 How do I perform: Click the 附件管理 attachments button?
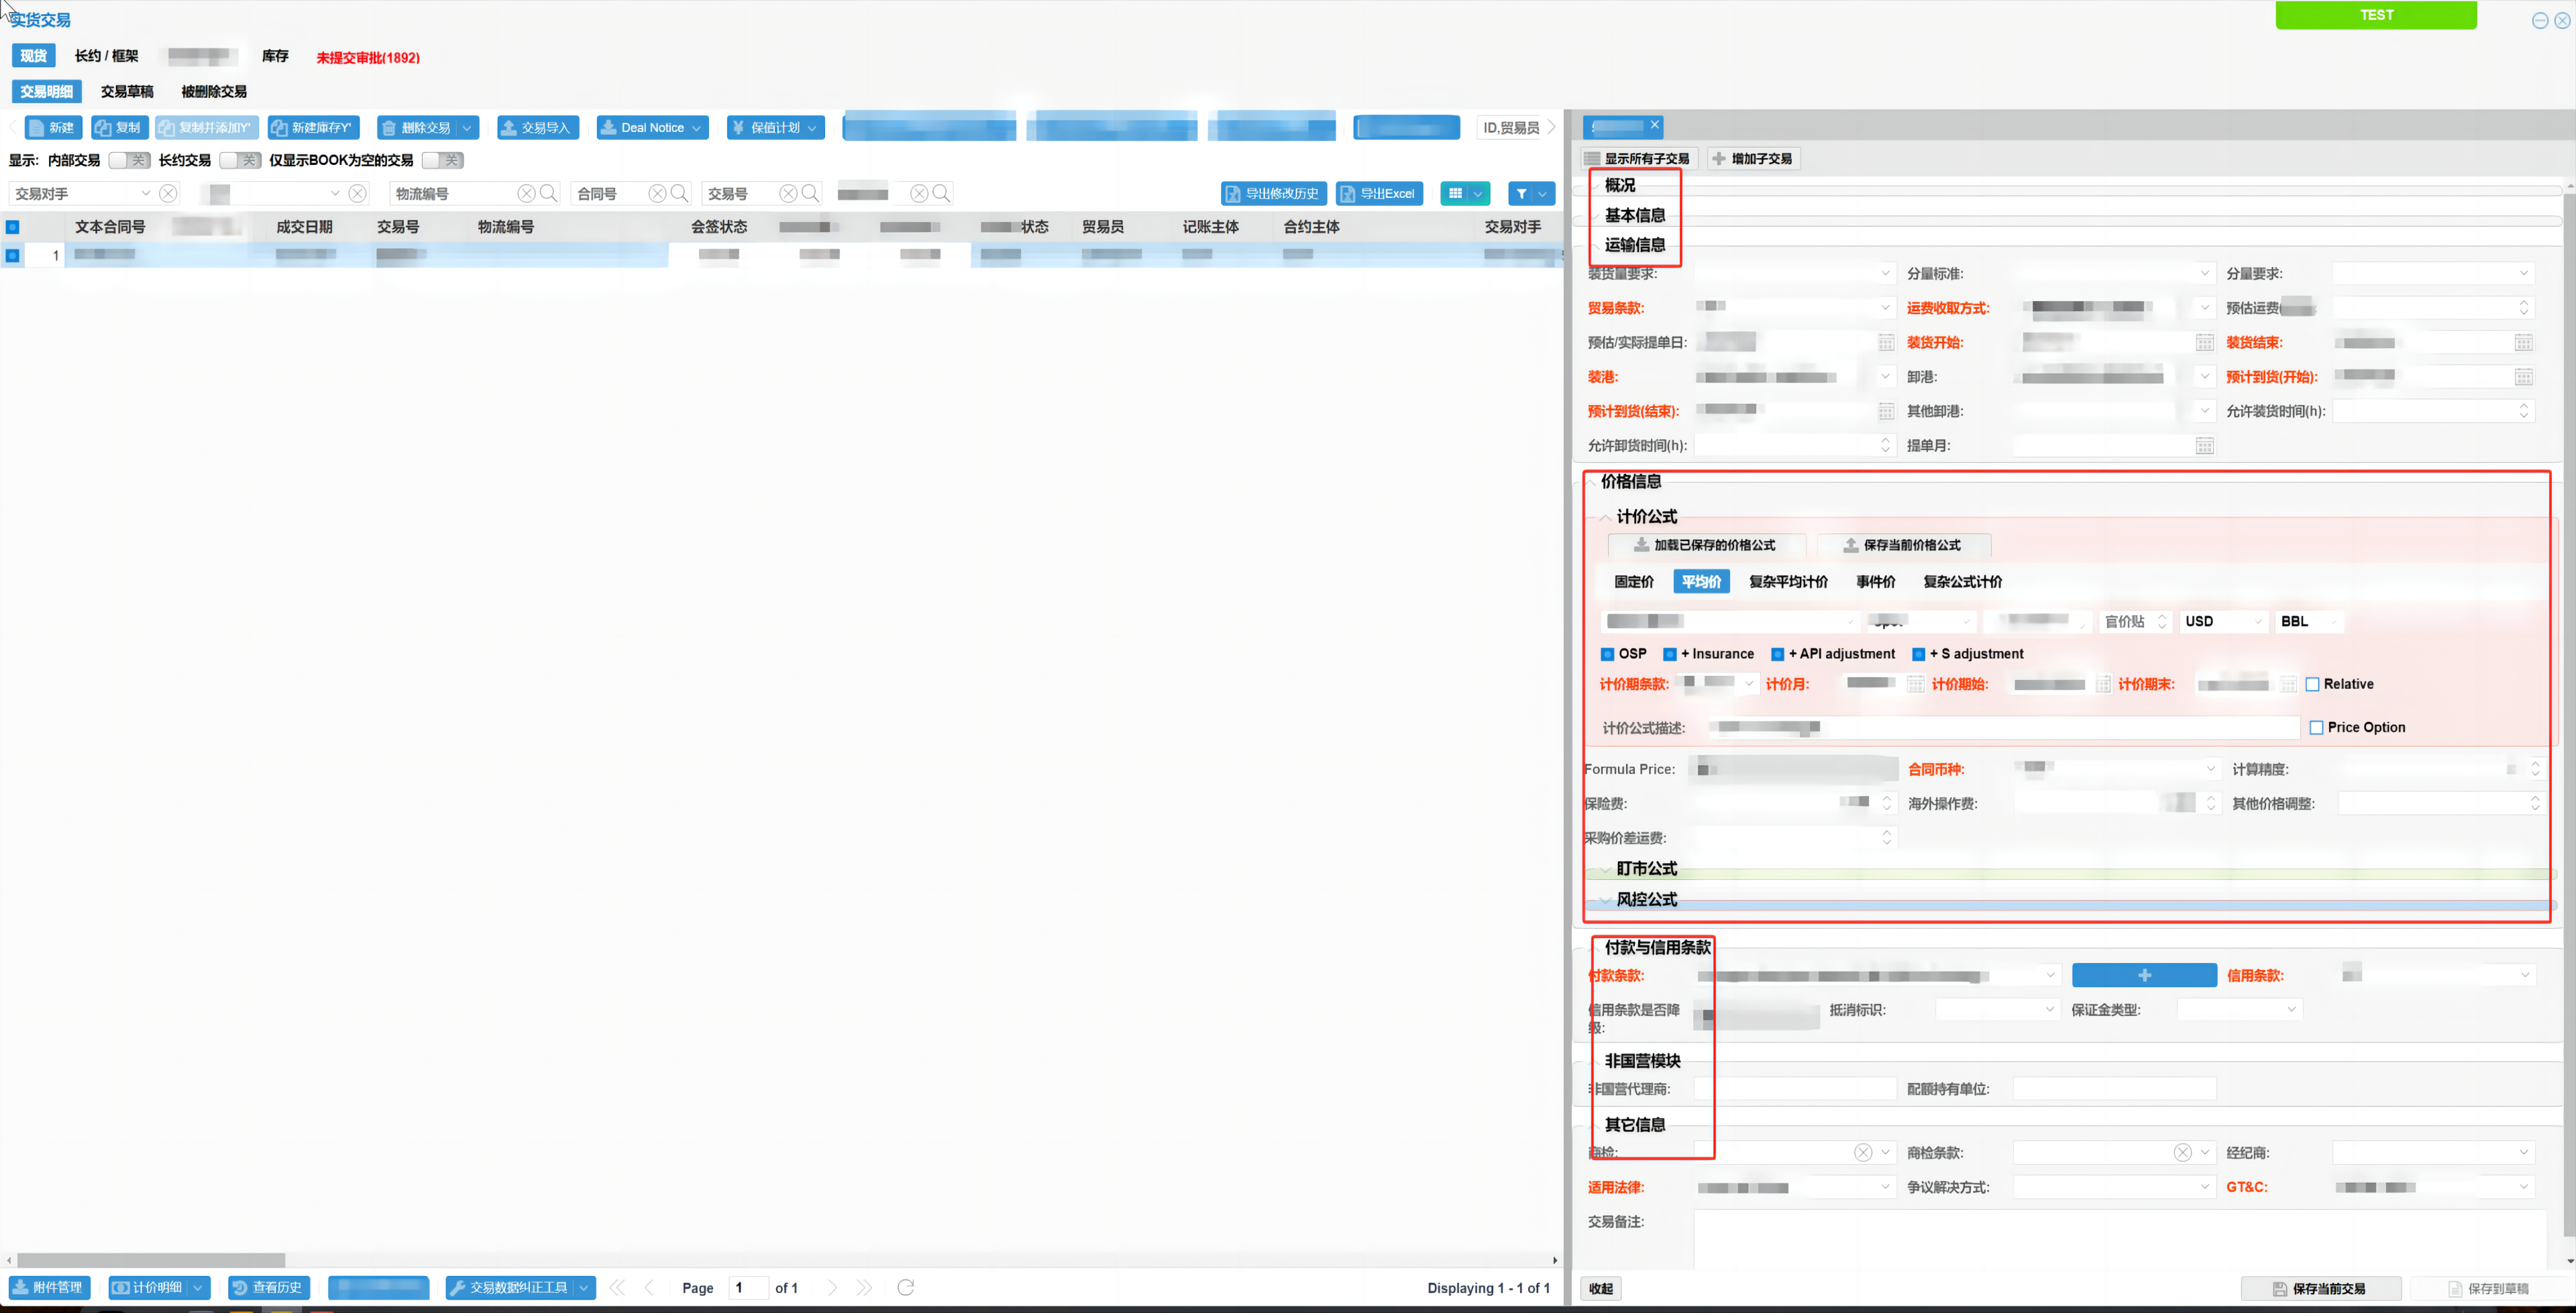tap(49, 1287)
